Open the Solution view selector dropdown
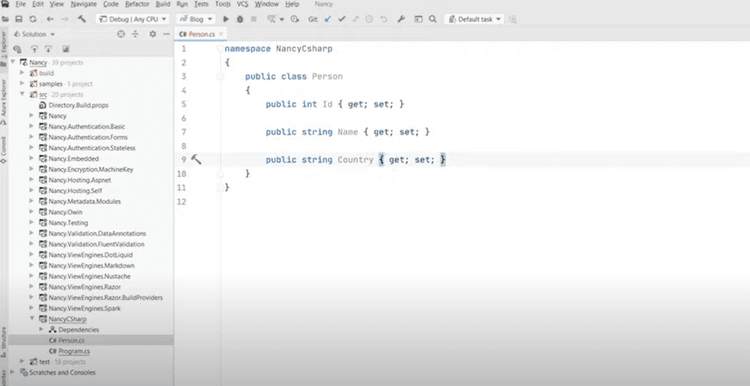Viewport: 750px width, 386px height. (34, 34)
